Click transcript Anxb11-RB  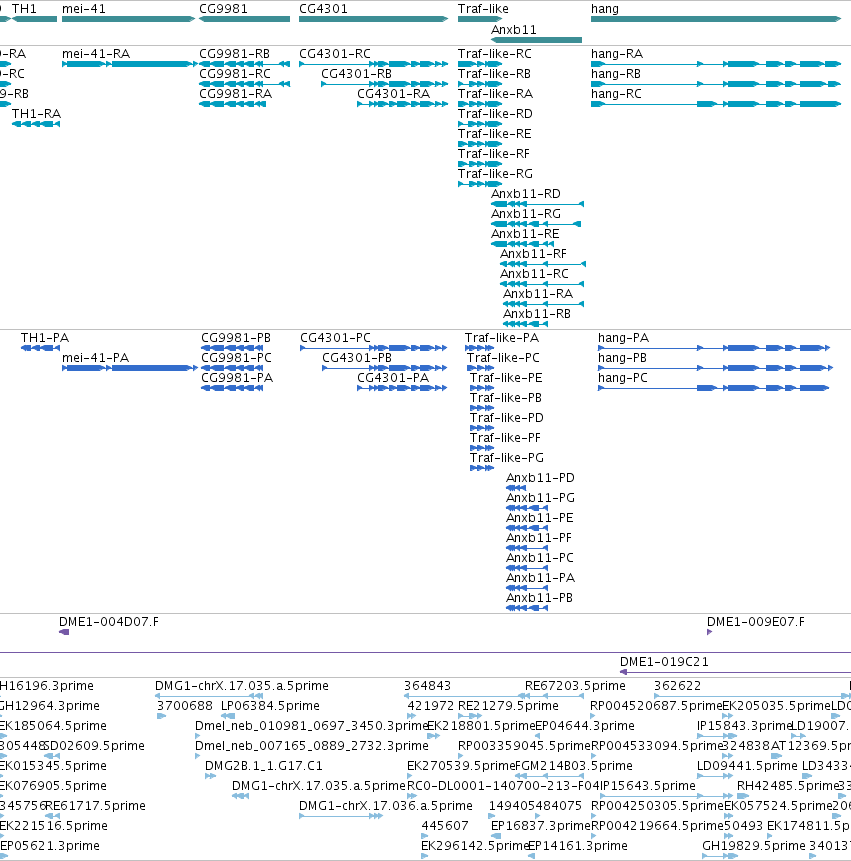525,324
